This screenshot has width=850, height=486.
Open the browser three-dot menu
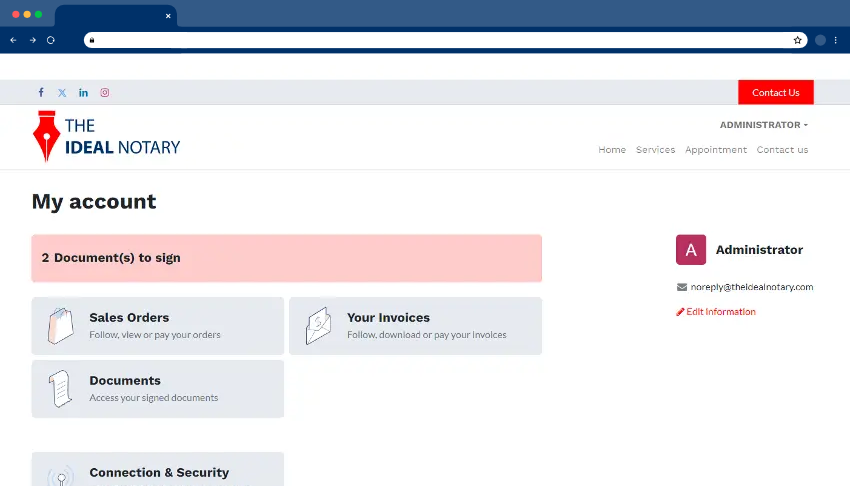point(836,40)
